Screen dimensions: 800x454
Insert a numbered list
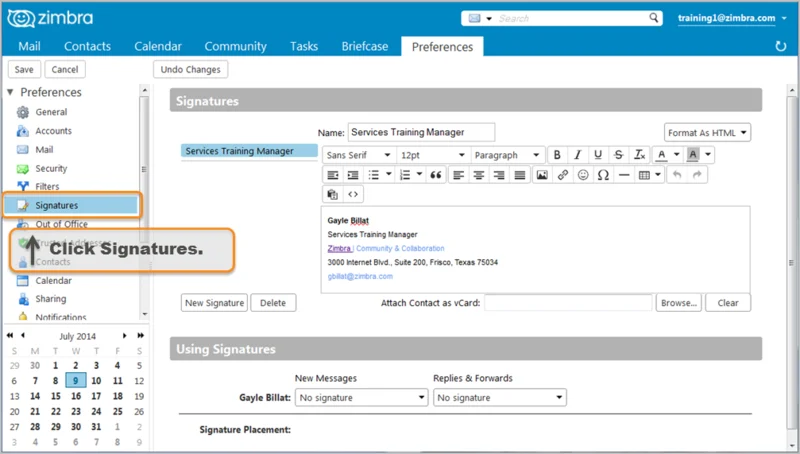[405, 175]
